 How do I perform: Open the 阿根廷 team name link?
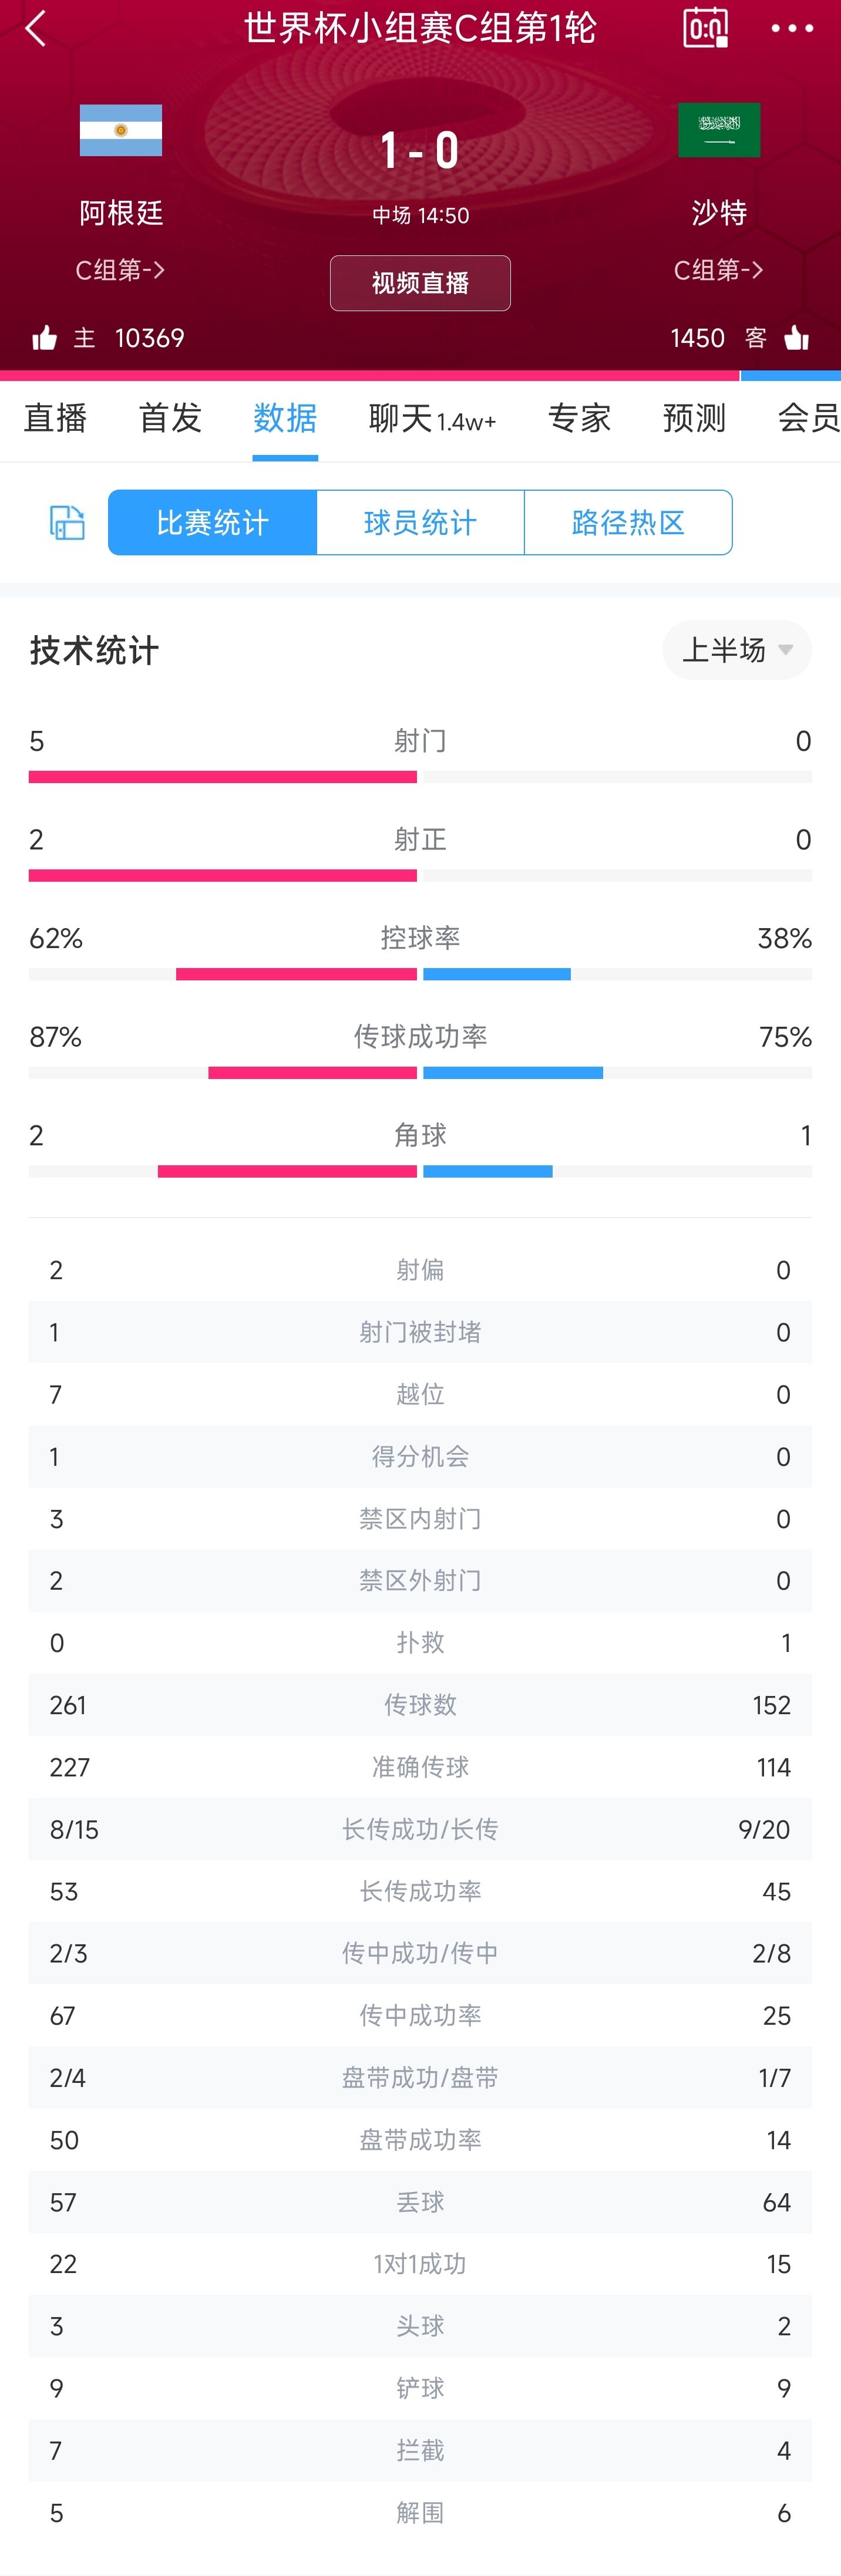coord(121,213)
